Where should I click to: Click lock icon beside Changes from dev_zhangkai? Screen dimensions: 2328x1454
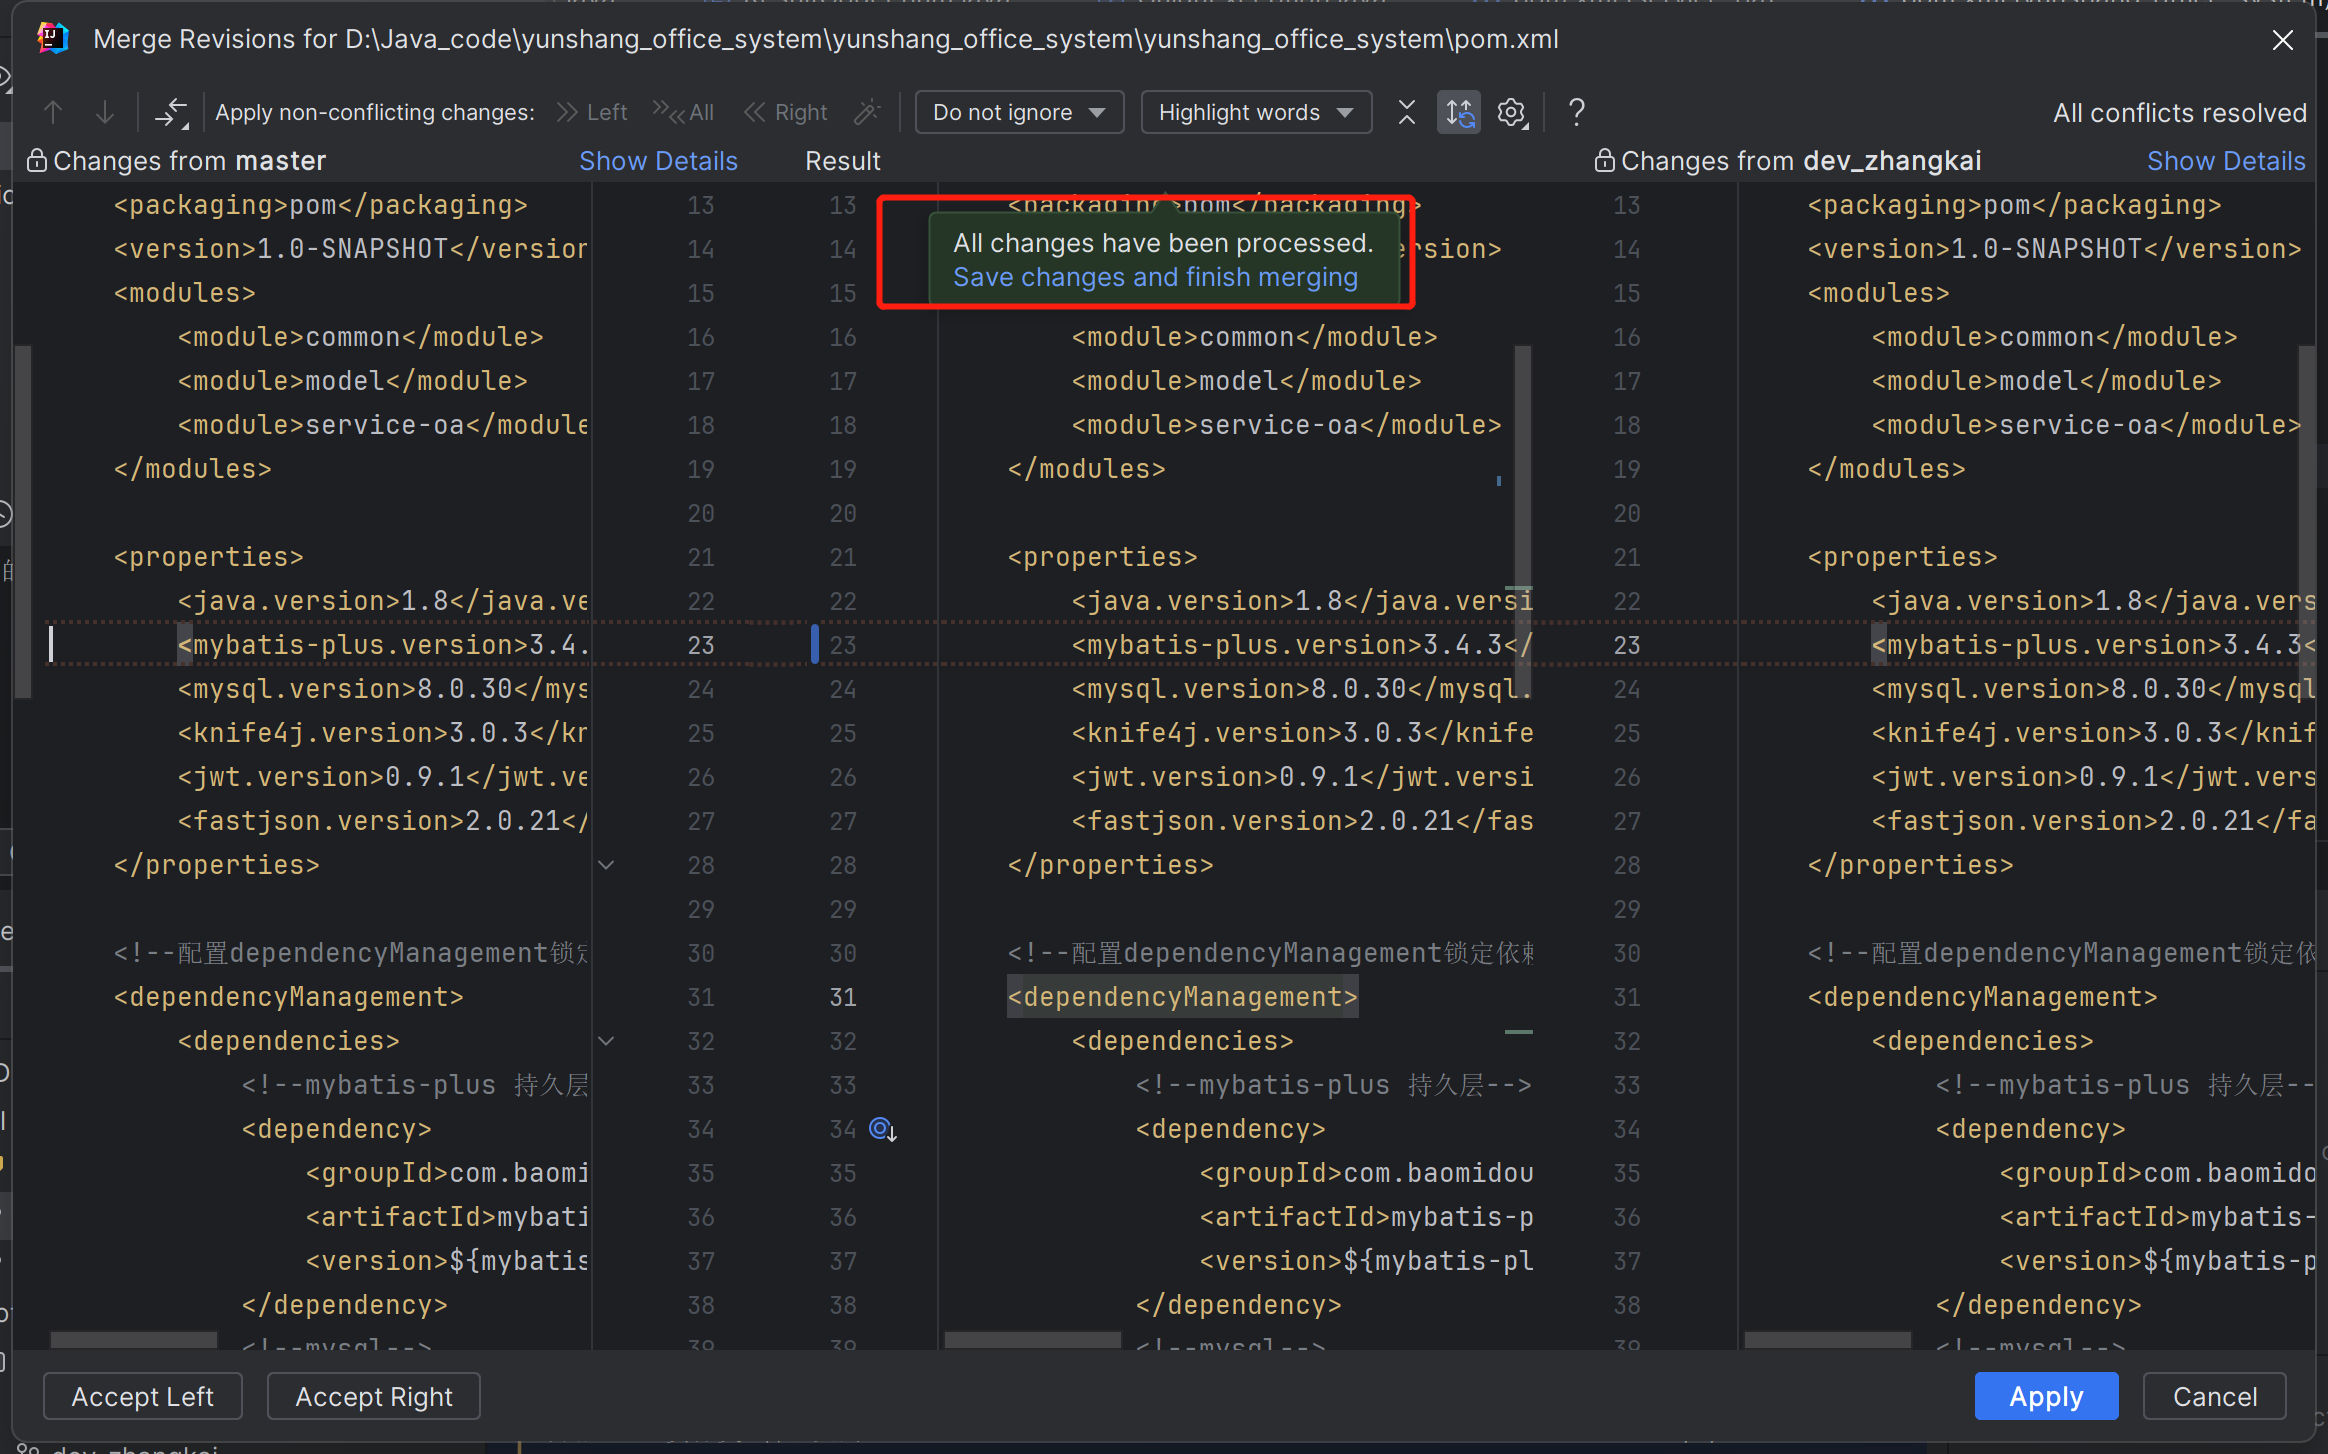(1604, 161)
